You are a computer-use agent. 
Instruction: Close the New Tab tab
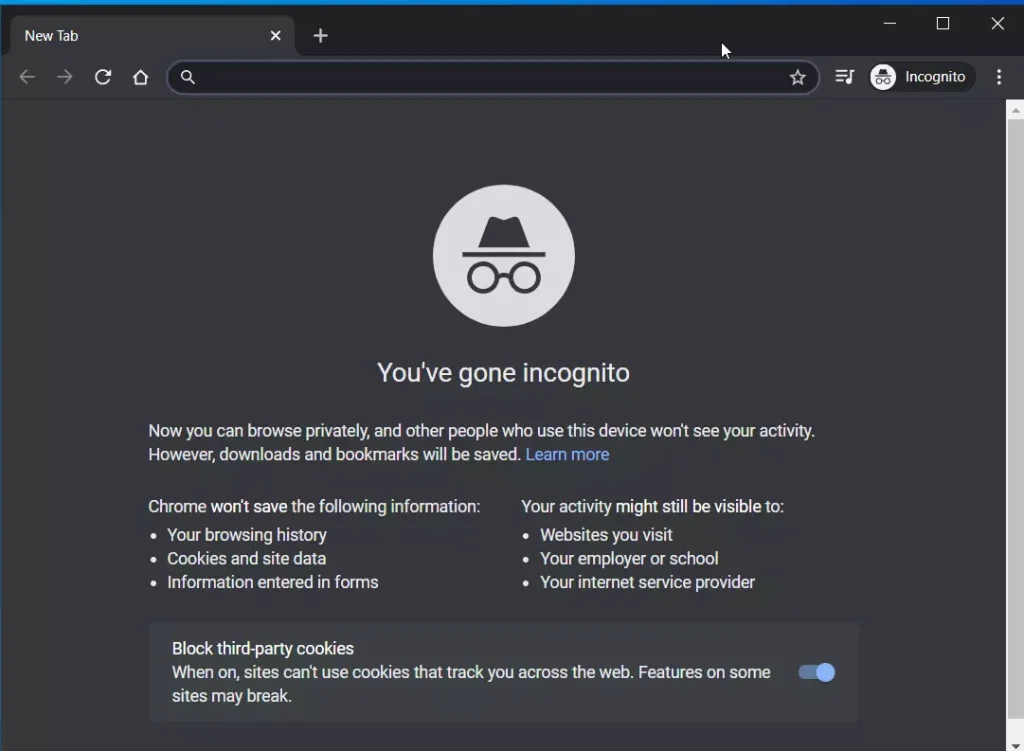276,36
